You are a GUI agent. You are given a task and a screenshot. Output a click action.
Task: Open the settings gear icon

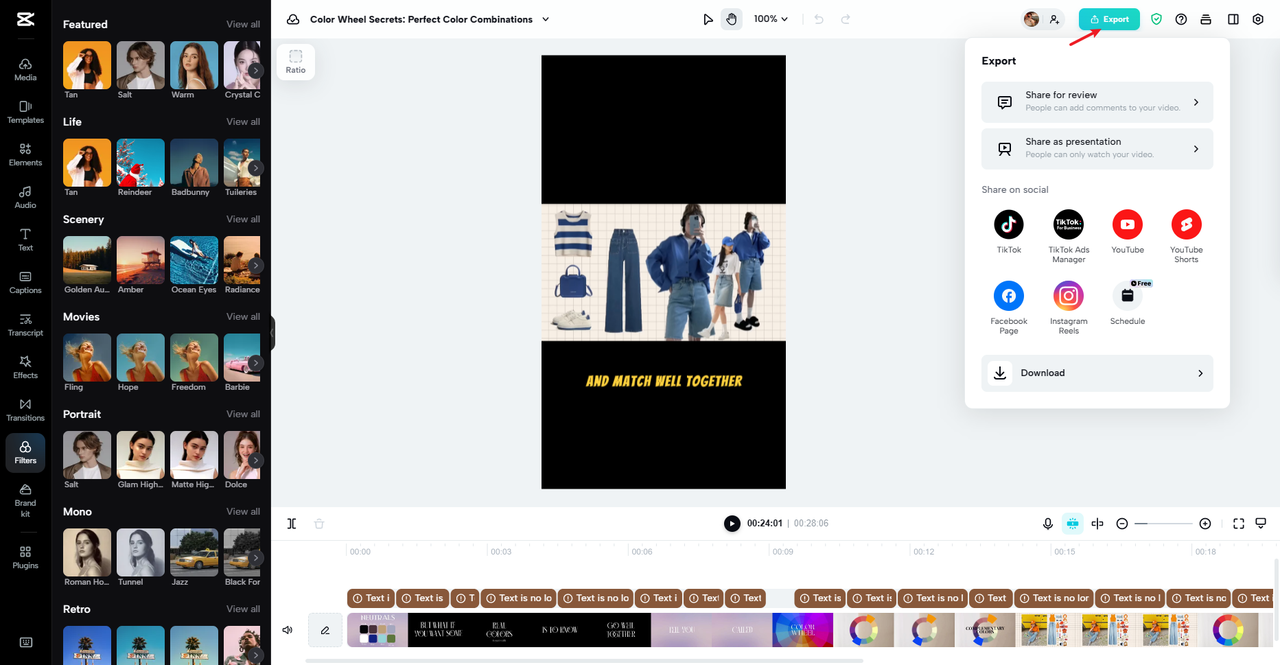click(x=1258, y=19)
